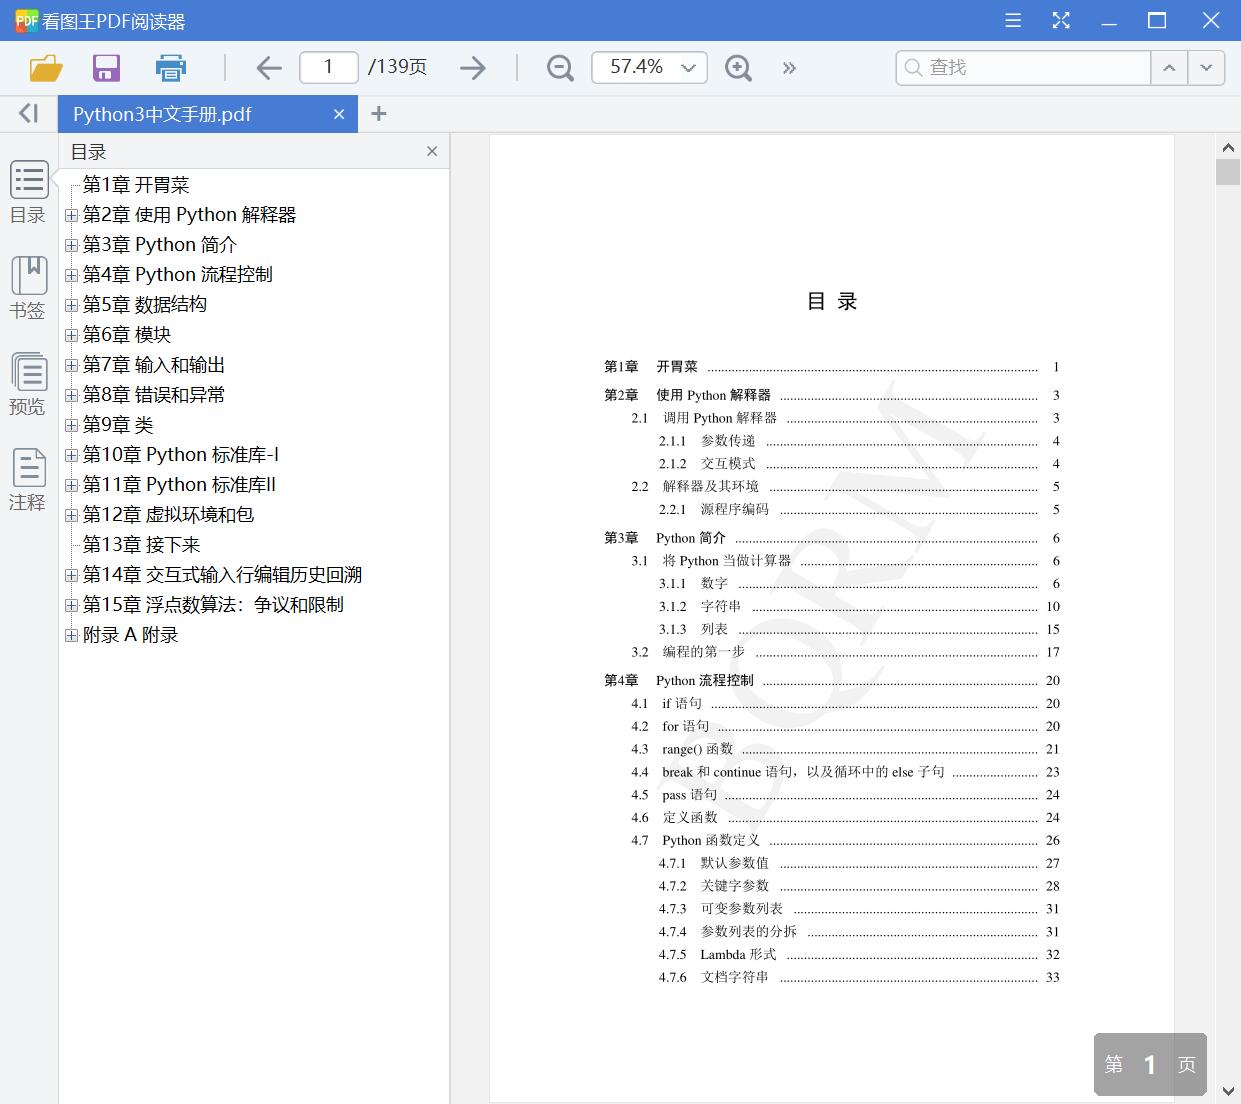
Task: Zoom out using the magnifier minus icon
Action: 559,67
